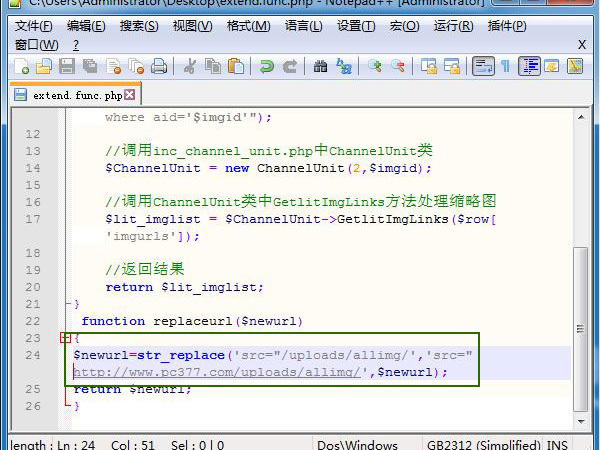Click the New file toolbar icon
Screen dimensions: 600x450
click(x=22, y=66)
